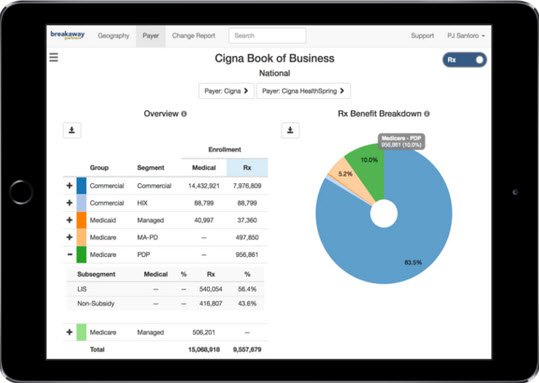Go to the Geography tab
Screen dimensions: 539x383
(x=113, y=35)
